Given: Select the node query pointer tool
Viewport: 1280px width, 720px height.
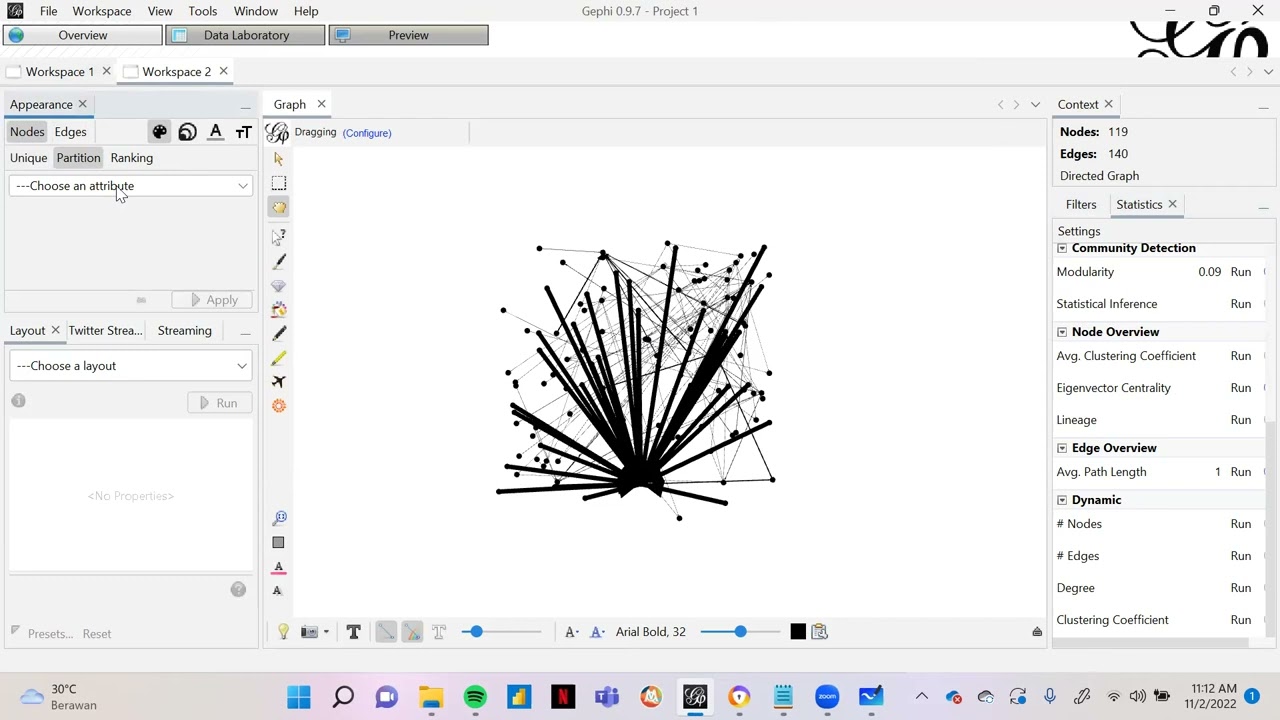Looking at the screenshot, I should [x=278, y=237].
